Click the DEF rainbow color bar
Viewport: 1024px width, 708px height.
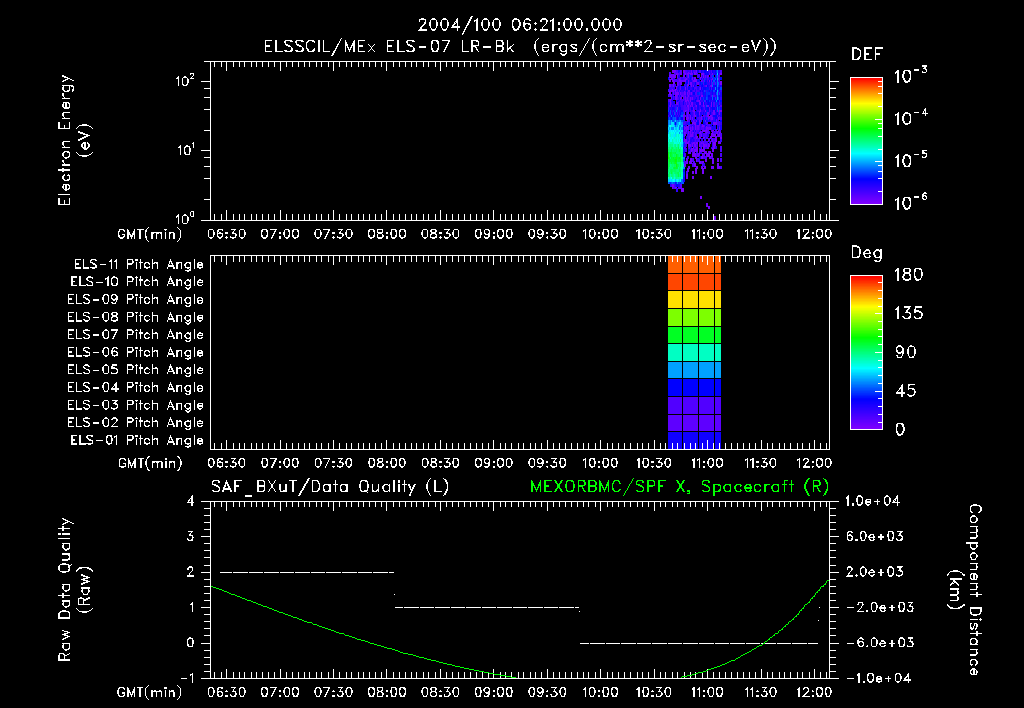pos(866,140)
